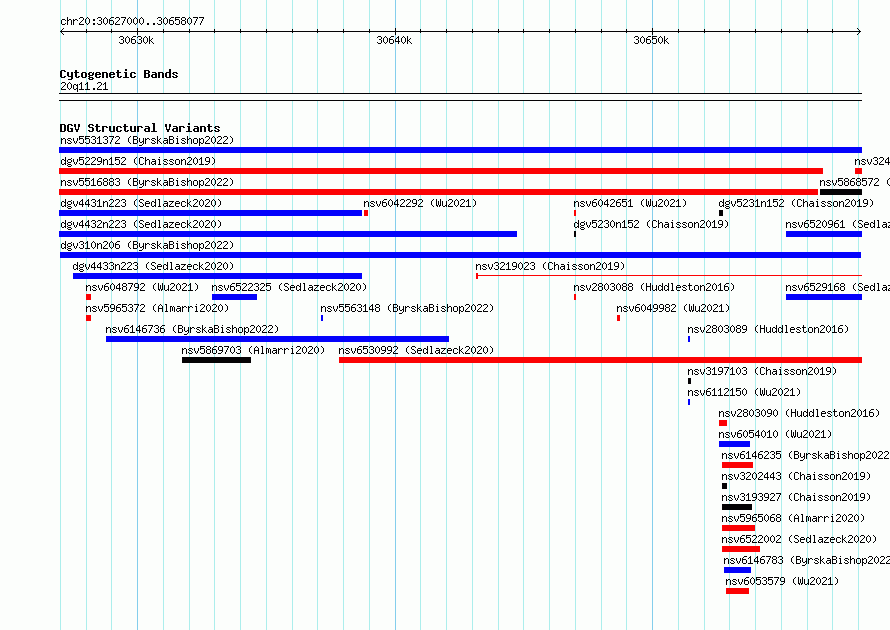
Task: Click the nsv6146736 (ByrskaBishop2022) label
Action: [x=192, y=329]
